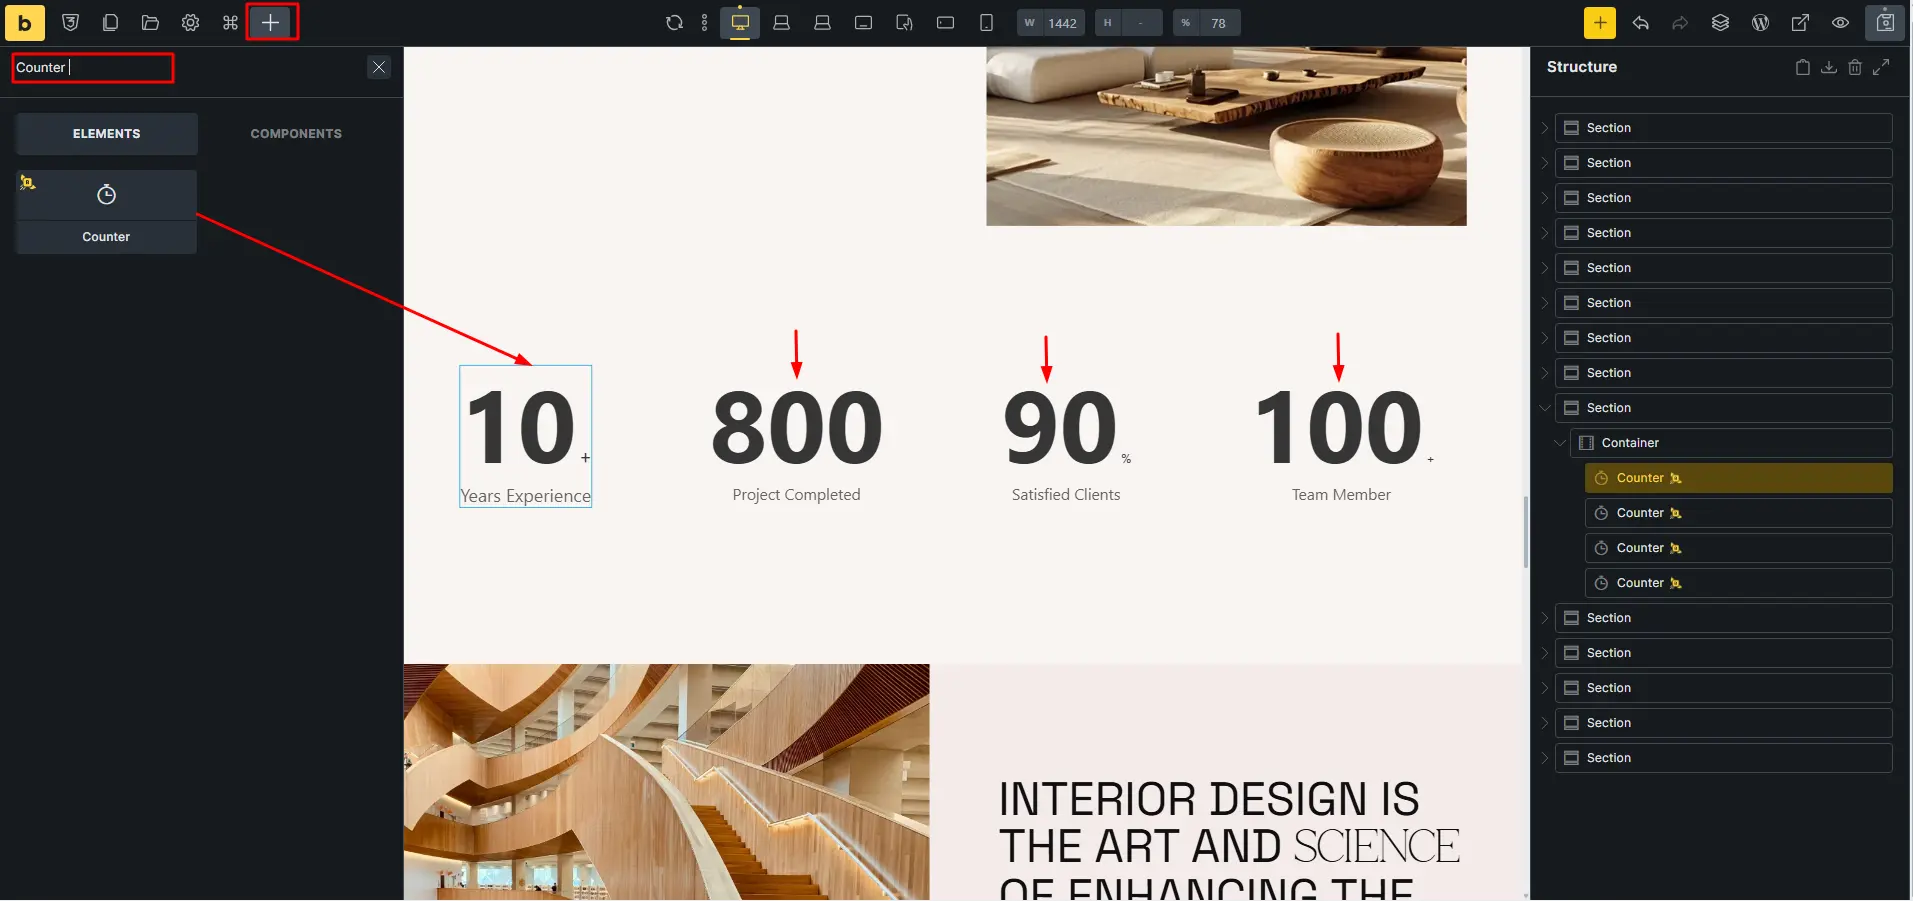Viewport: 1913px width, 901px height.
Task: Click the canvas vertical scrollbar
Action: click(1526, 532)
